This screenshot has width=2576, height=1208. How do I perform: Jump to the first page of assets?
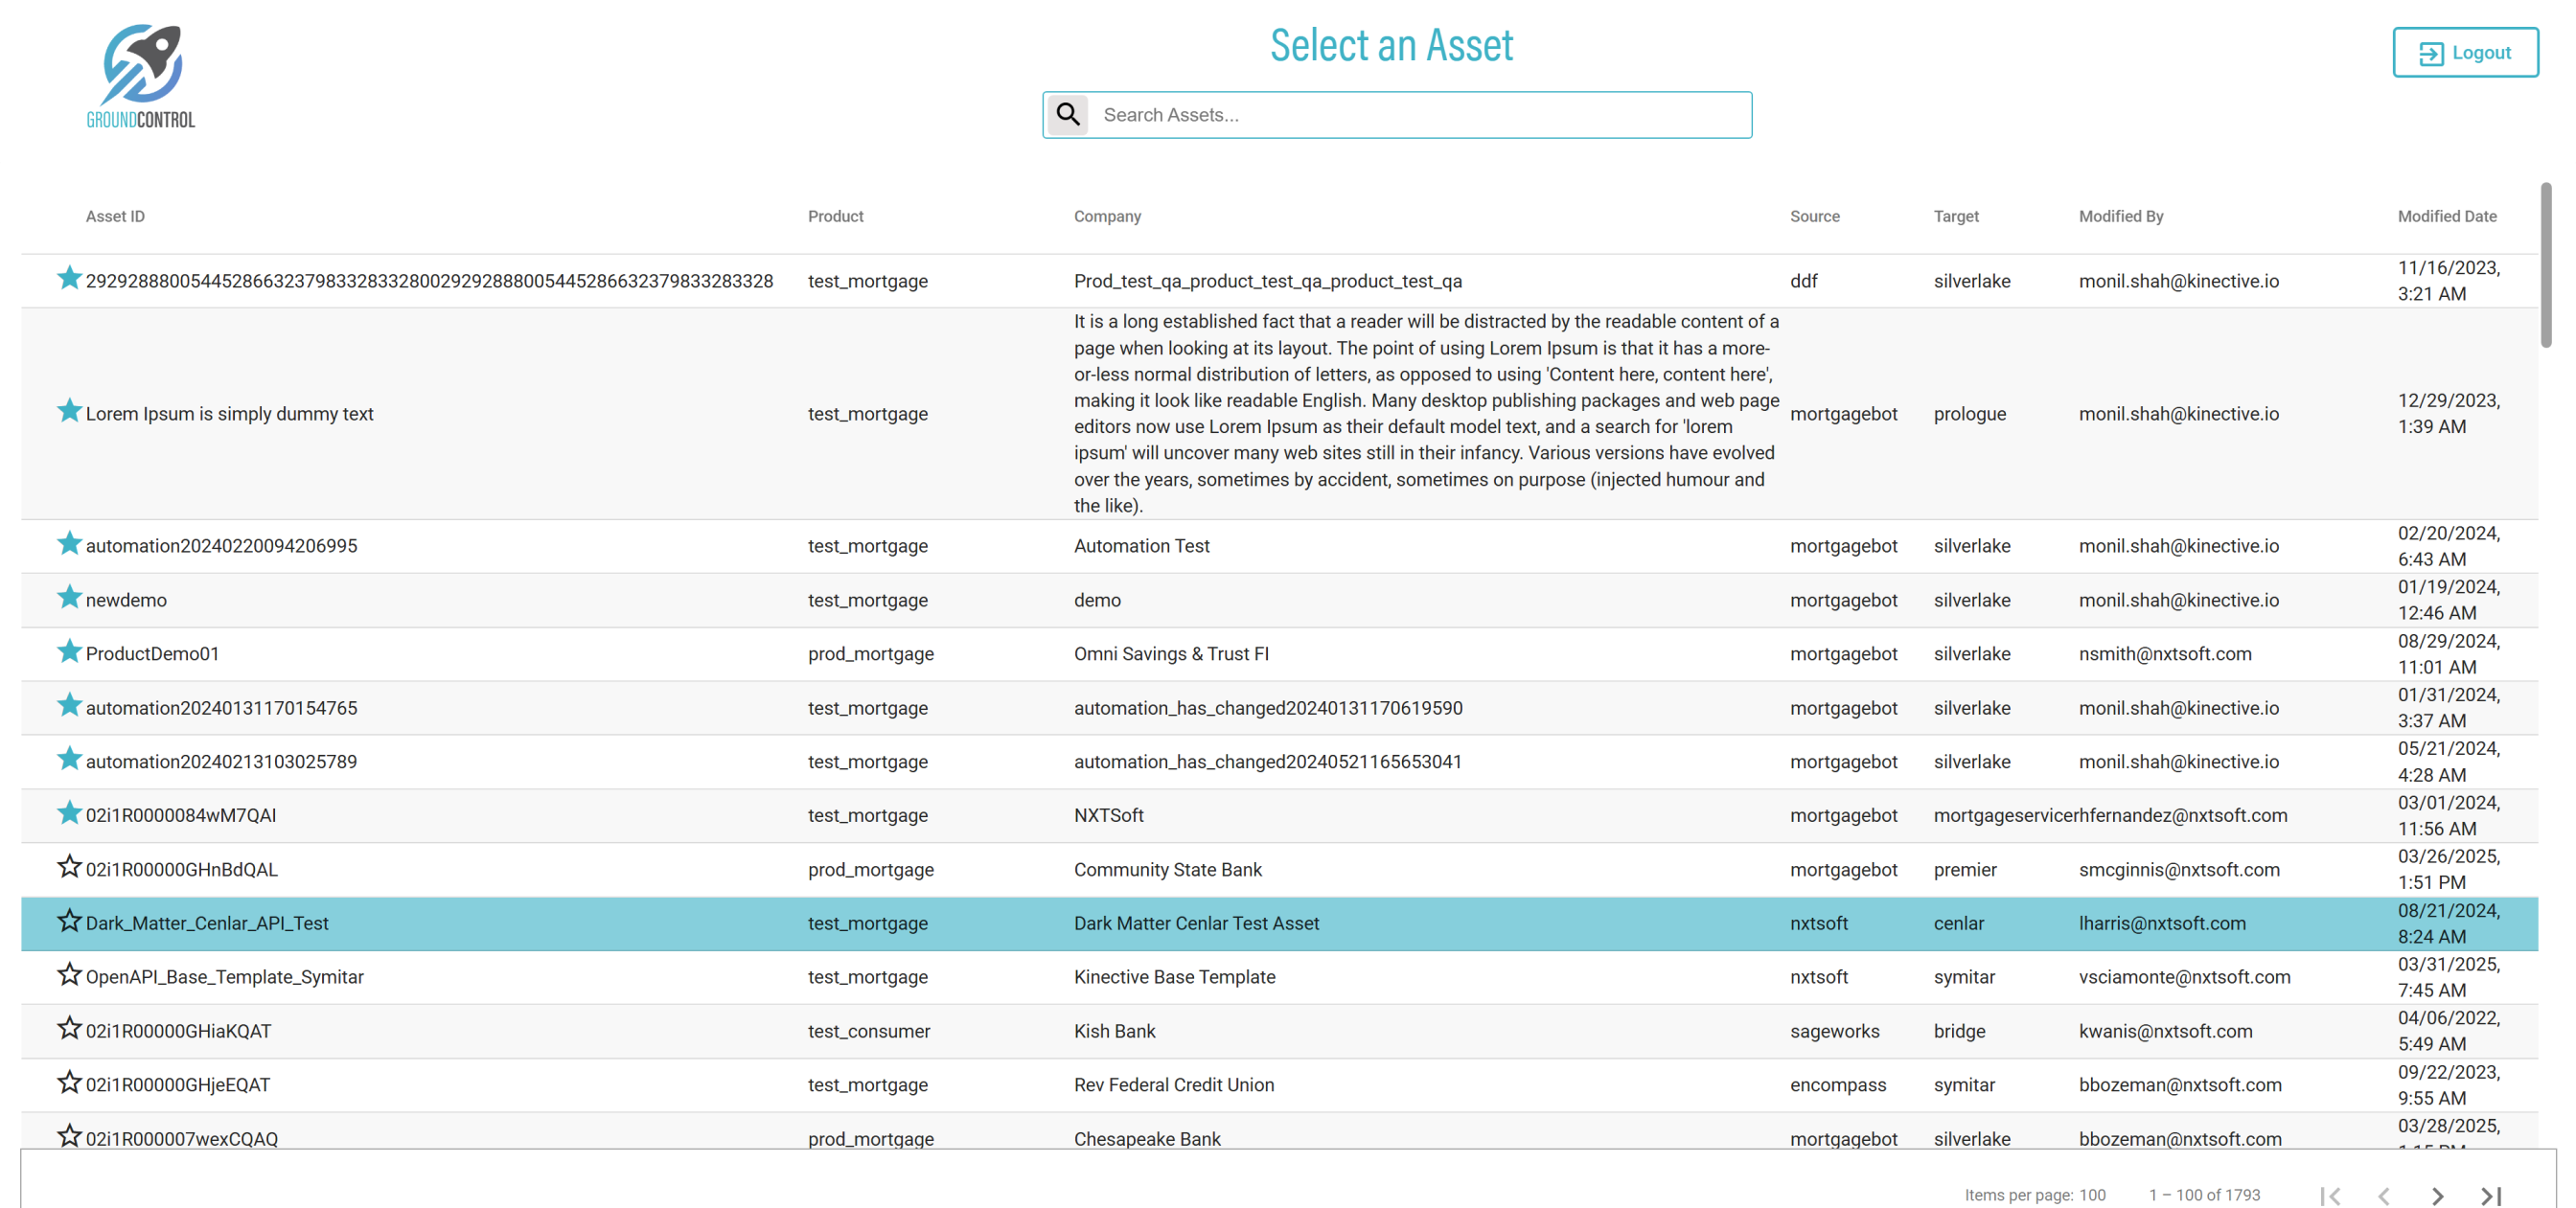(2330, 1195)
